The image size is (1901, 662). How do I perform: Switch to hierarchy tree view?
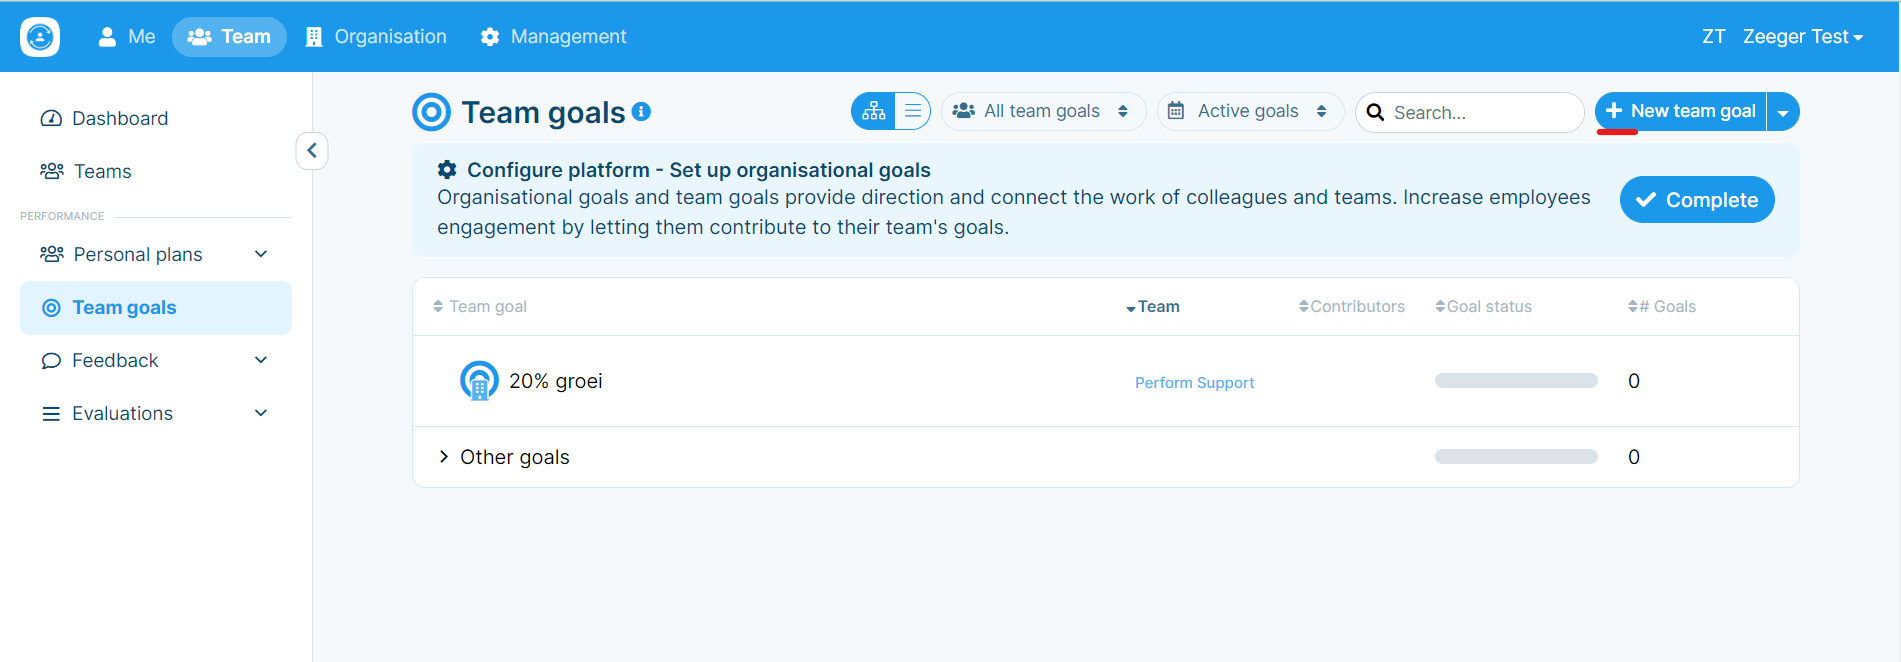[x=873, y=111]
